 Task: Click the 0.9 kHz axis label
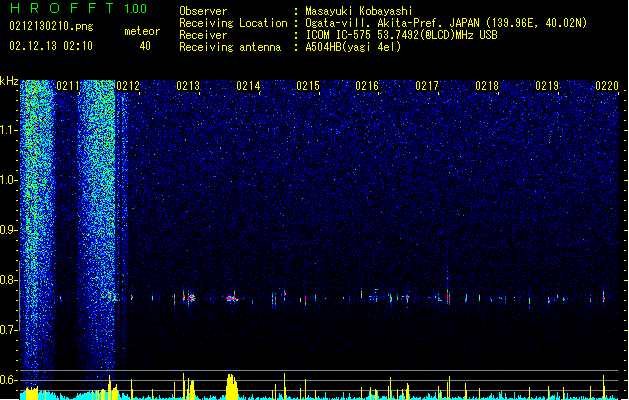pyautogui.click(x=9, y=230)
